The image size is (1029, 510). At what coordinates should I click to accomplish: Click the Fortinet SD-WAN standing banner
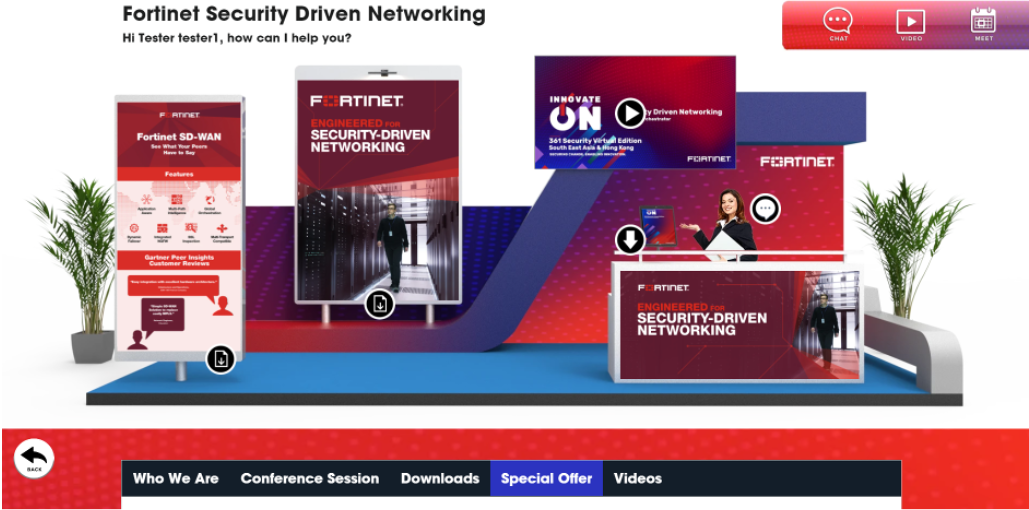180,228
